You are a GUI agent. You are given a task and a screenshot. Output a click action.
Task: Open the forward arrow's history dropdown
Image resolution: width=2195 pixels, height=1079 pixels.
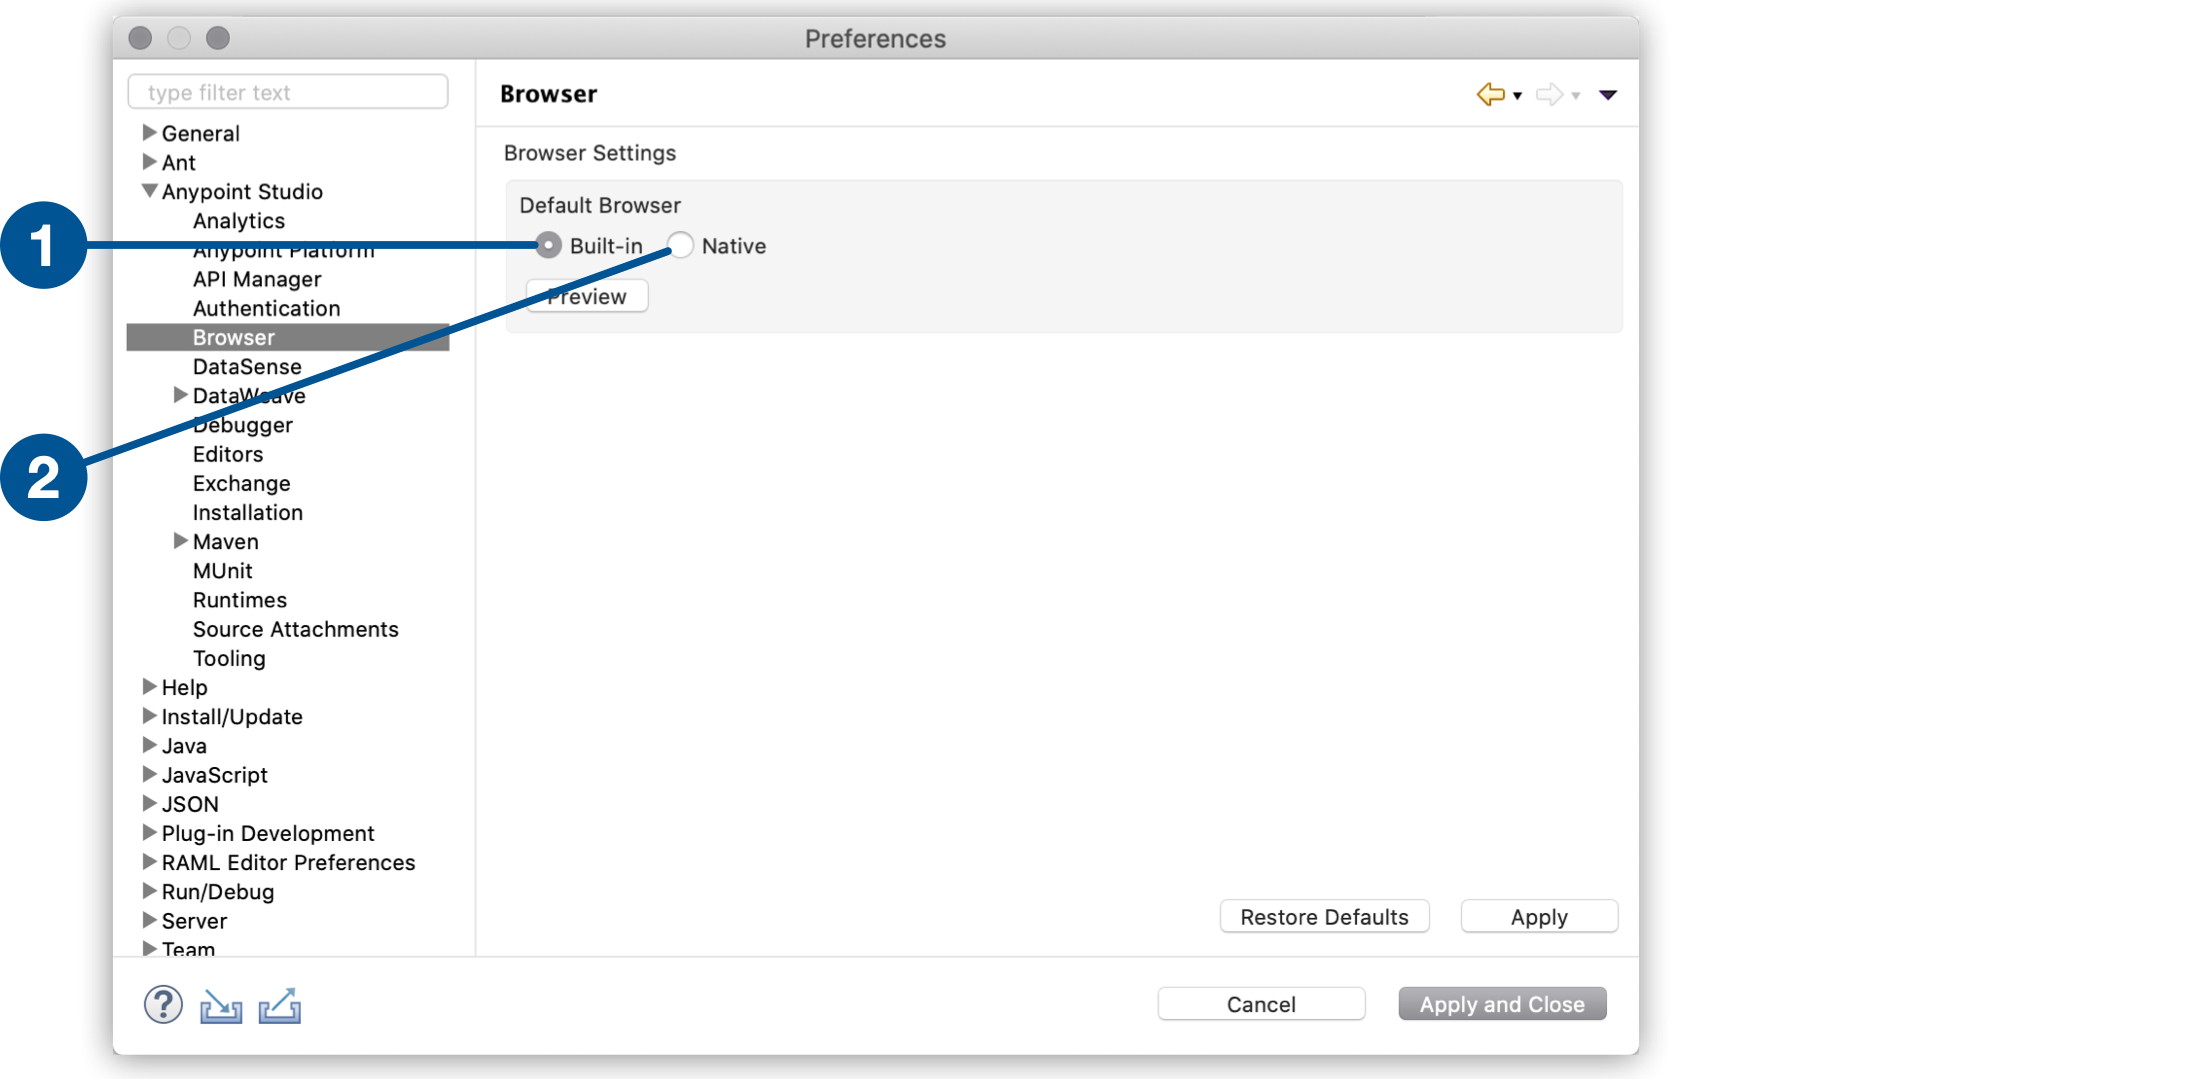[1577, 97]
